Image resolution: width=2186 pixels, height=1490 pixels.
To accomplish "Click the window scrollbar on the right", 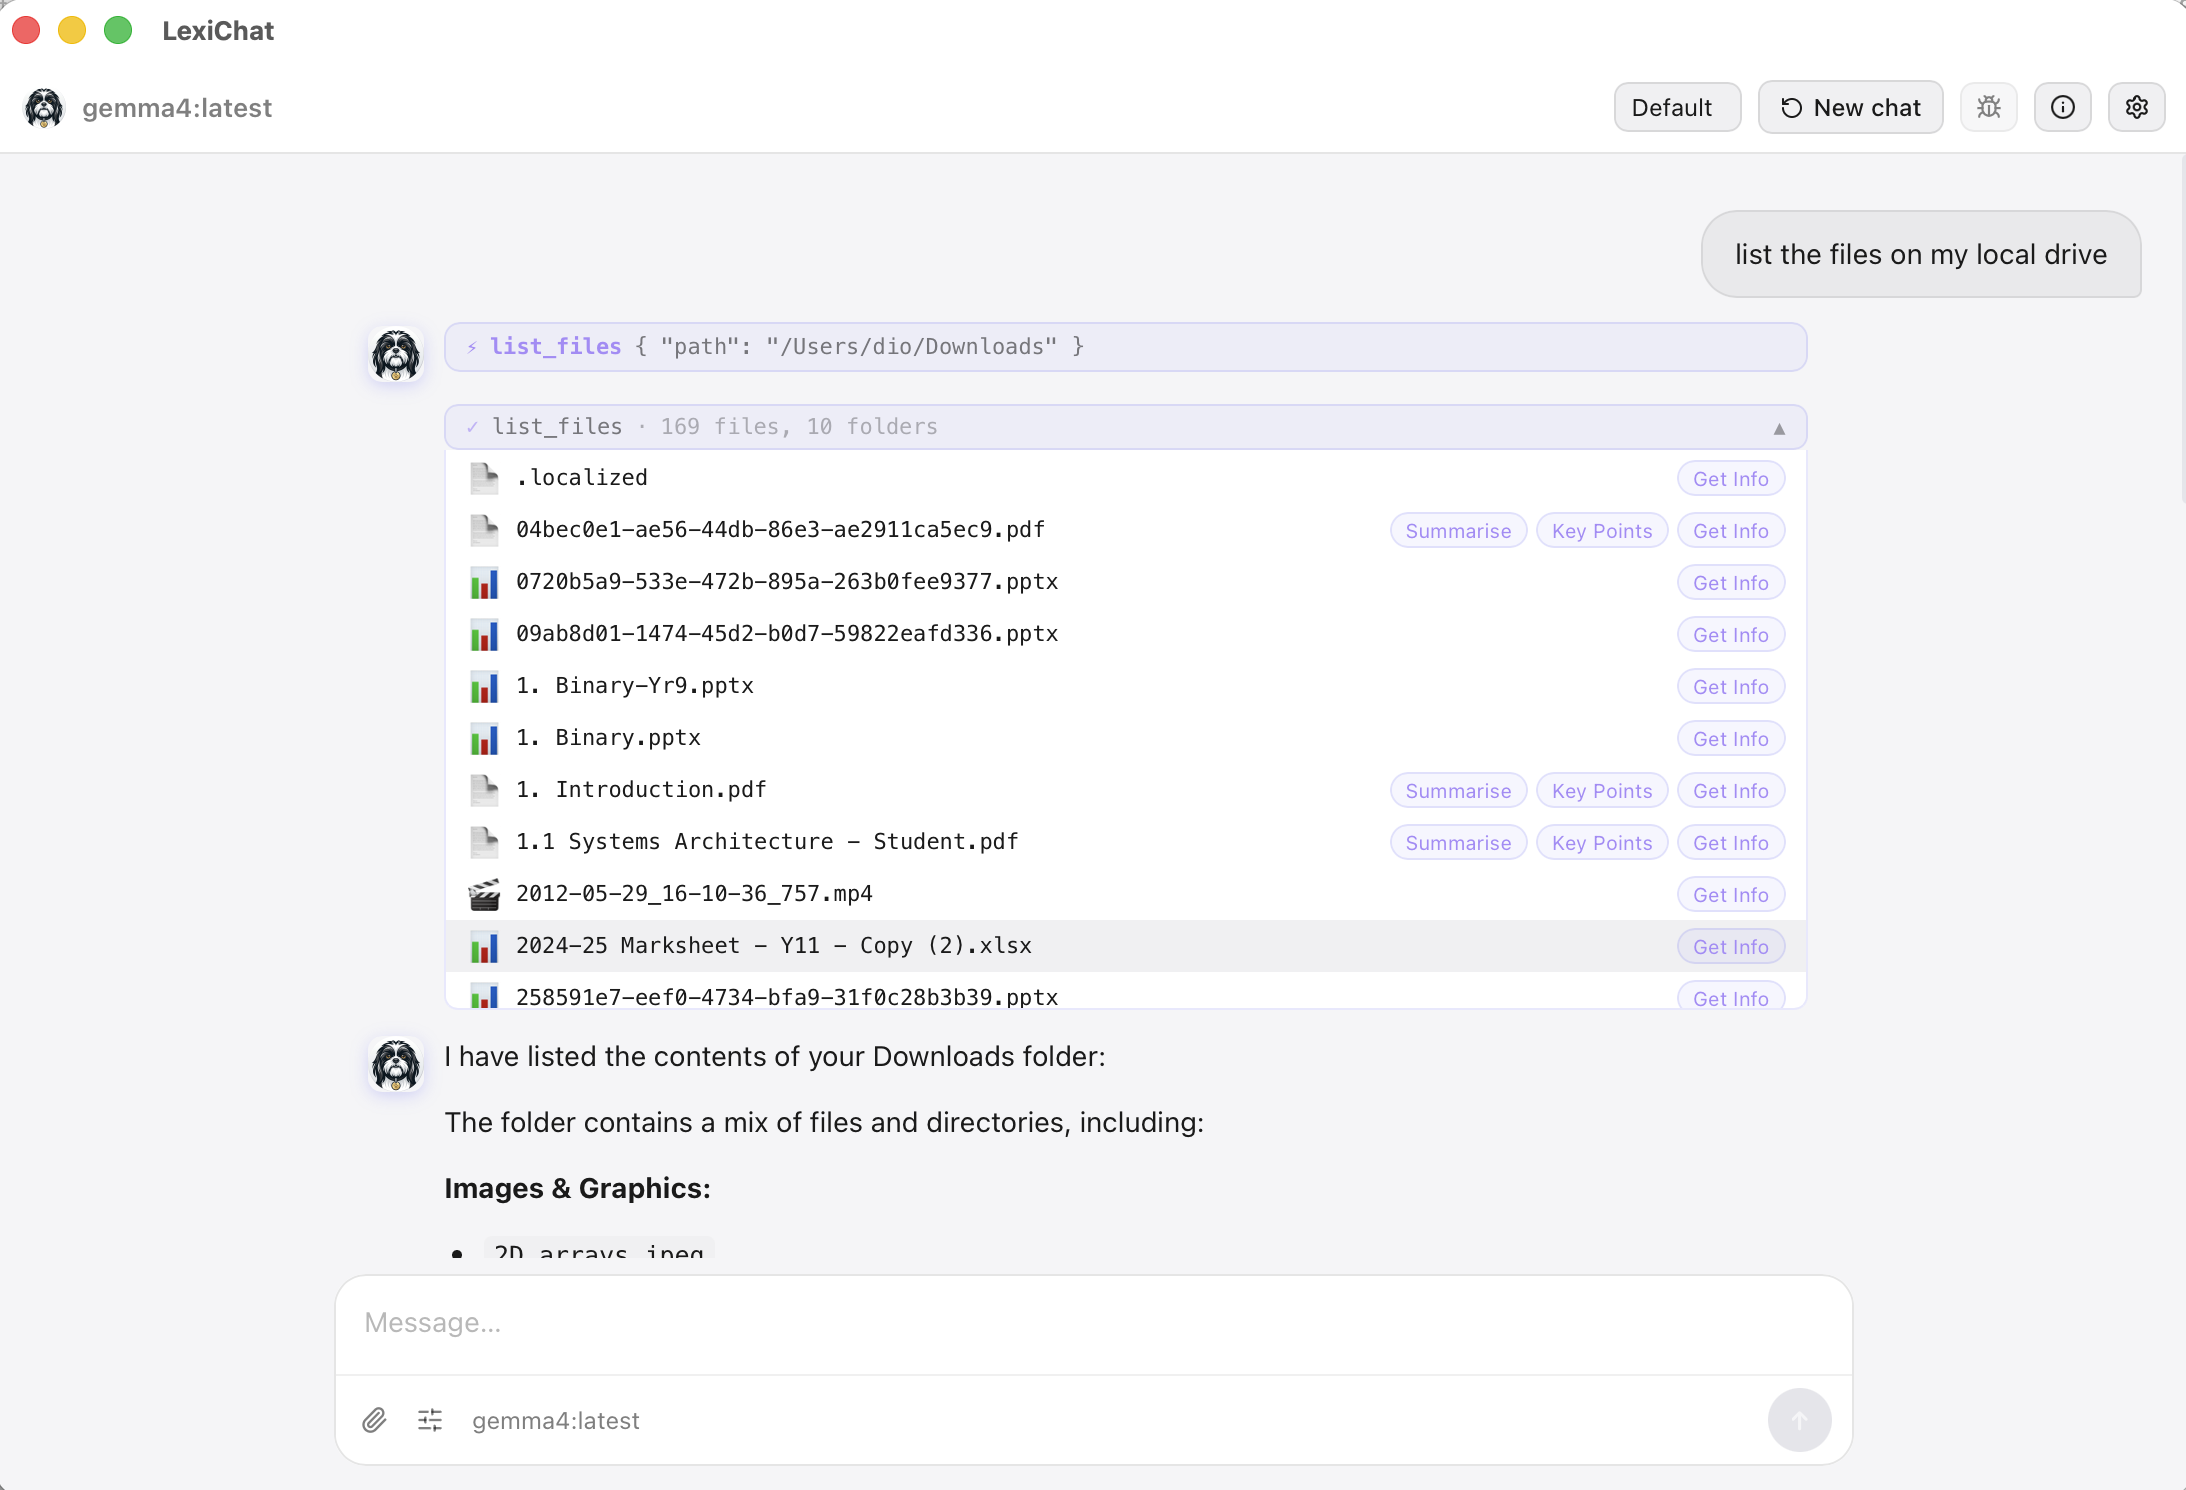I will (2181, 330).
